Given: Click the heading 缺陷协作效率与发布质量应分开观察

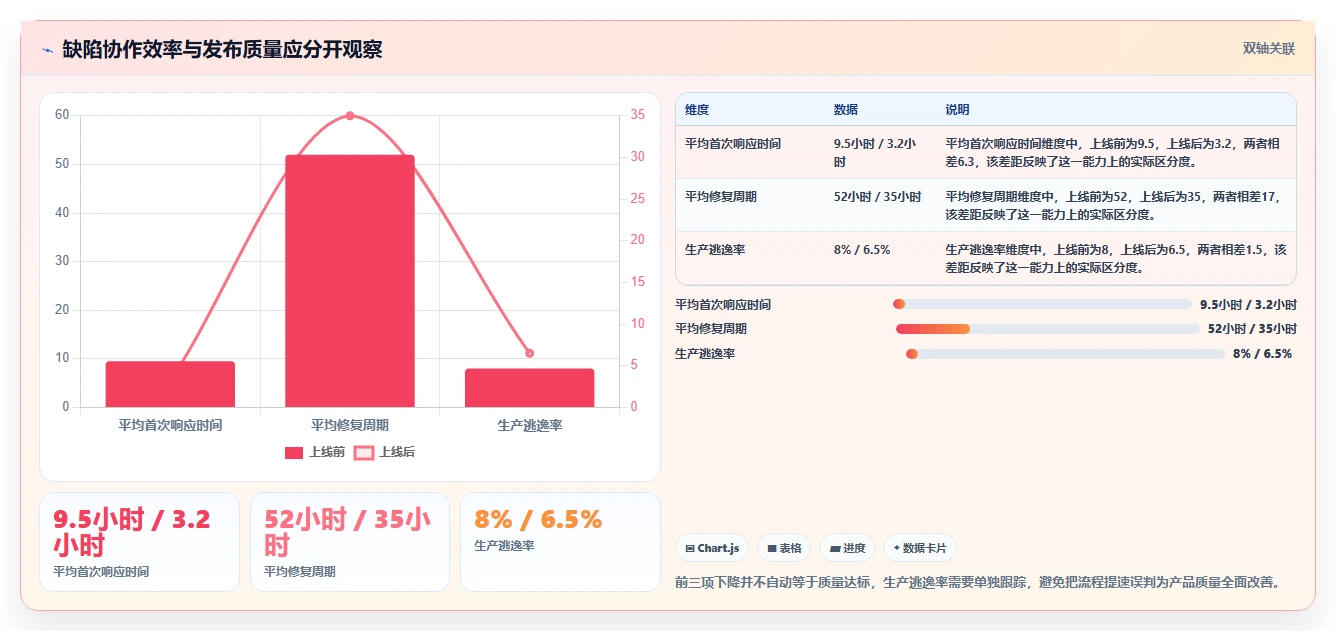Looking at the screenshot, I should [222, 50].
